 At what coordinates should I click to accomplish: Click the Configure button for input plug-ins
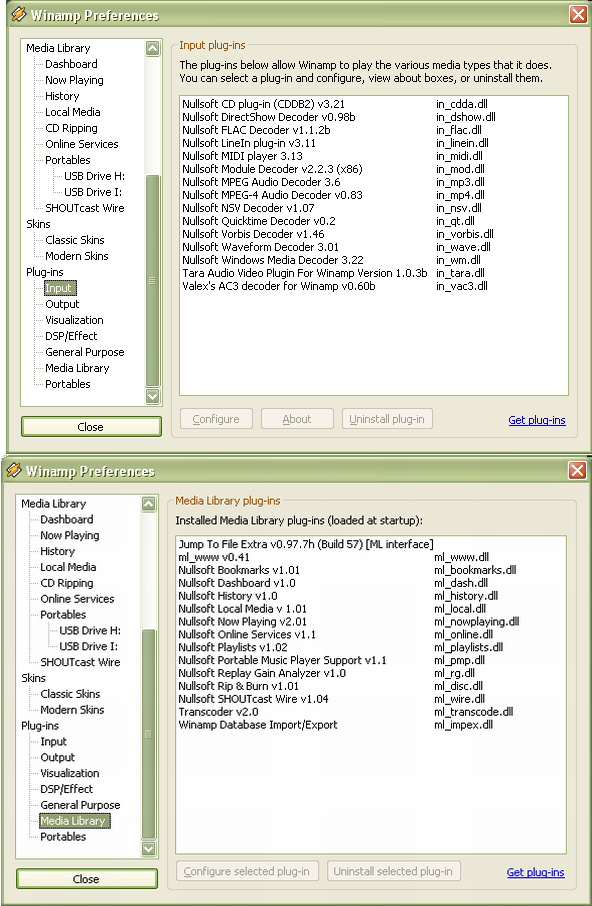pos(216,419)
